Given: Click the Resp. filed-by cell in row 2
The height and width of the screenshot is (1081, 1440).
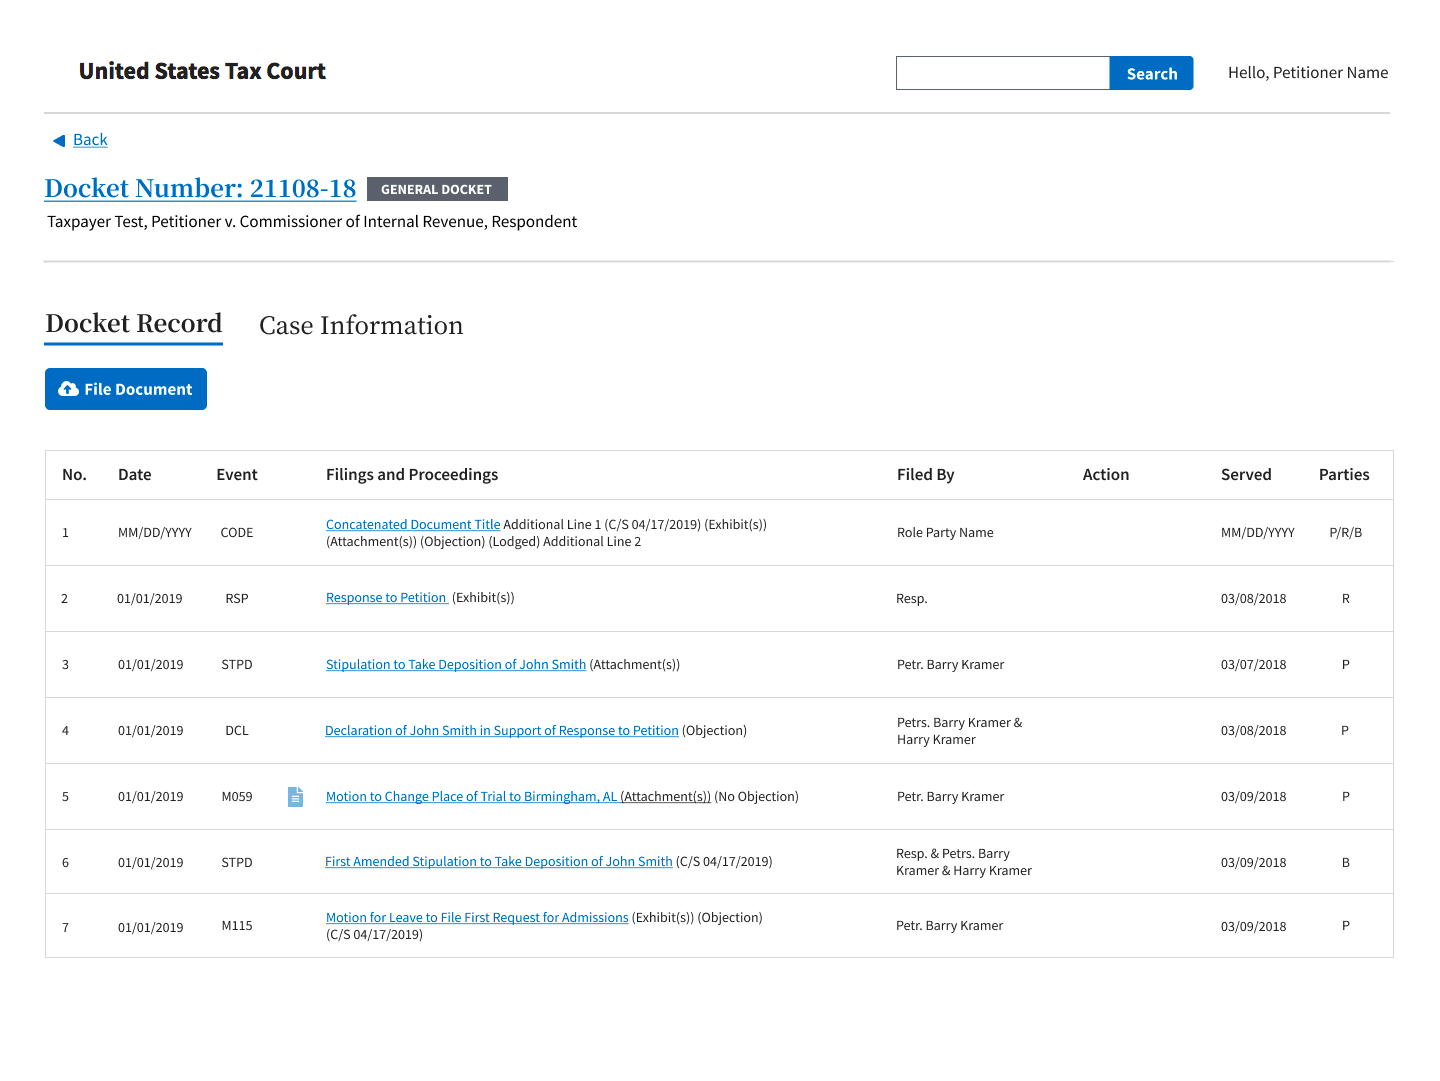Looking at the screenshot, I should tap(912, 599).
